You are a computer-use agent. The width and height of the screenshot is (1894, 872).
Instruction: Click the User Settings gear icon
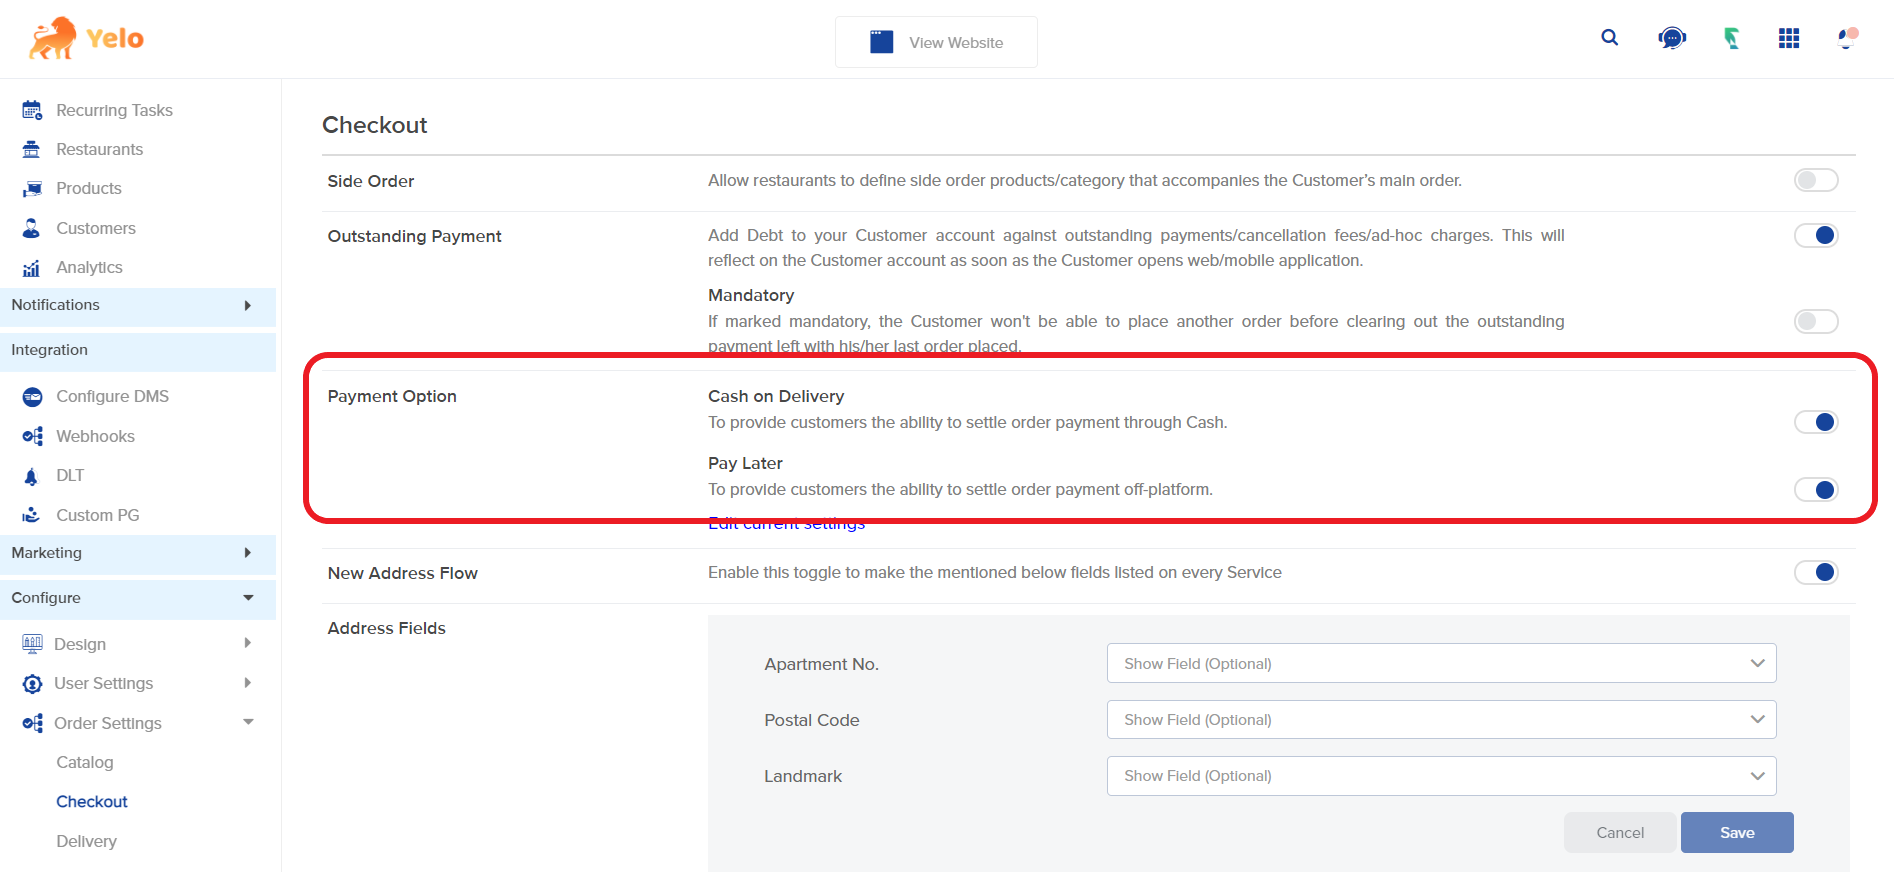coord(32,684)
